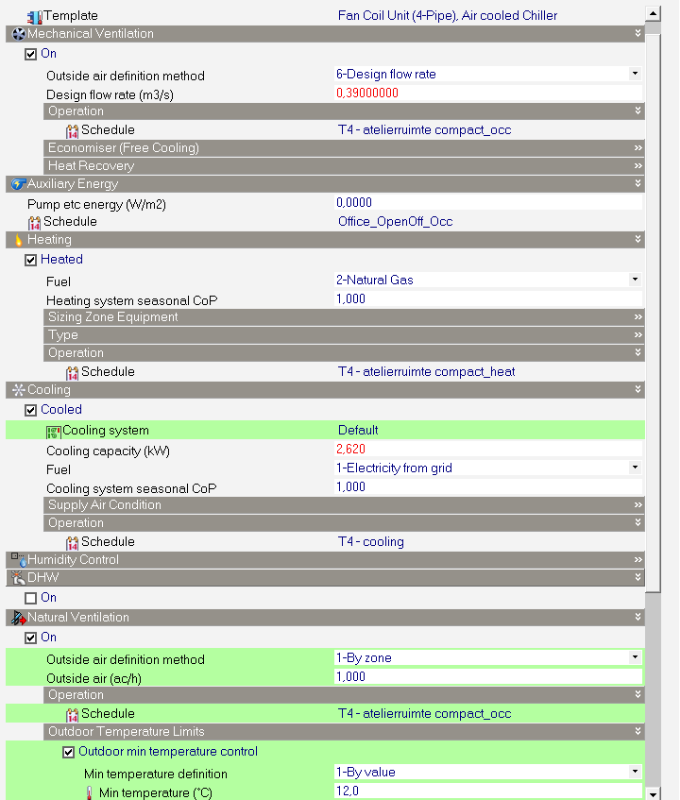Click the Cooling snowflake icon
680x800 pixels.
point(17,390)
